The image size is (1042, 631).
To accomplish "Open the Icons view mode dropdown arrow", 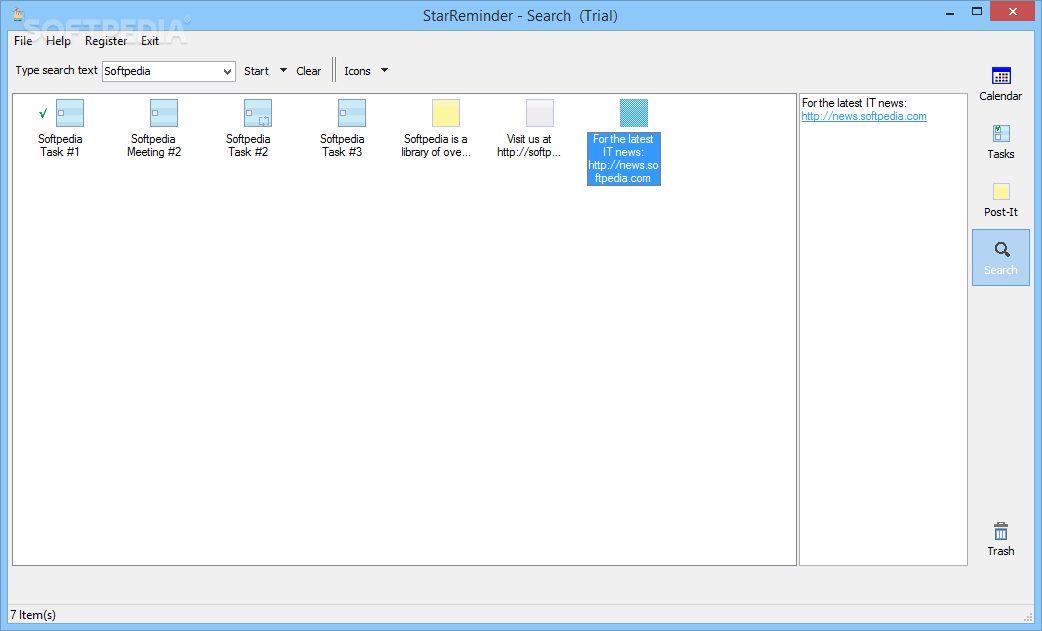I will tap(384, 70).
